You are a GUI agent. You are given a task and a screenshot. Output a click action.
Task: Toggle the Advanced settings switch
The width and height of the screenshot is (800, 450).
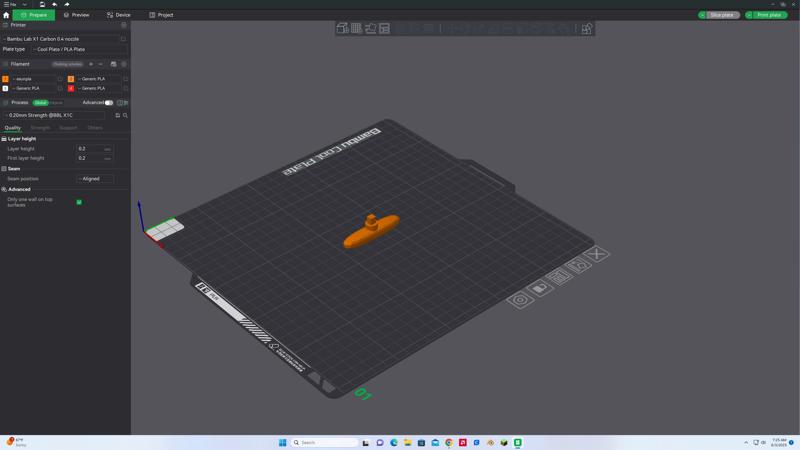point(109,103)
